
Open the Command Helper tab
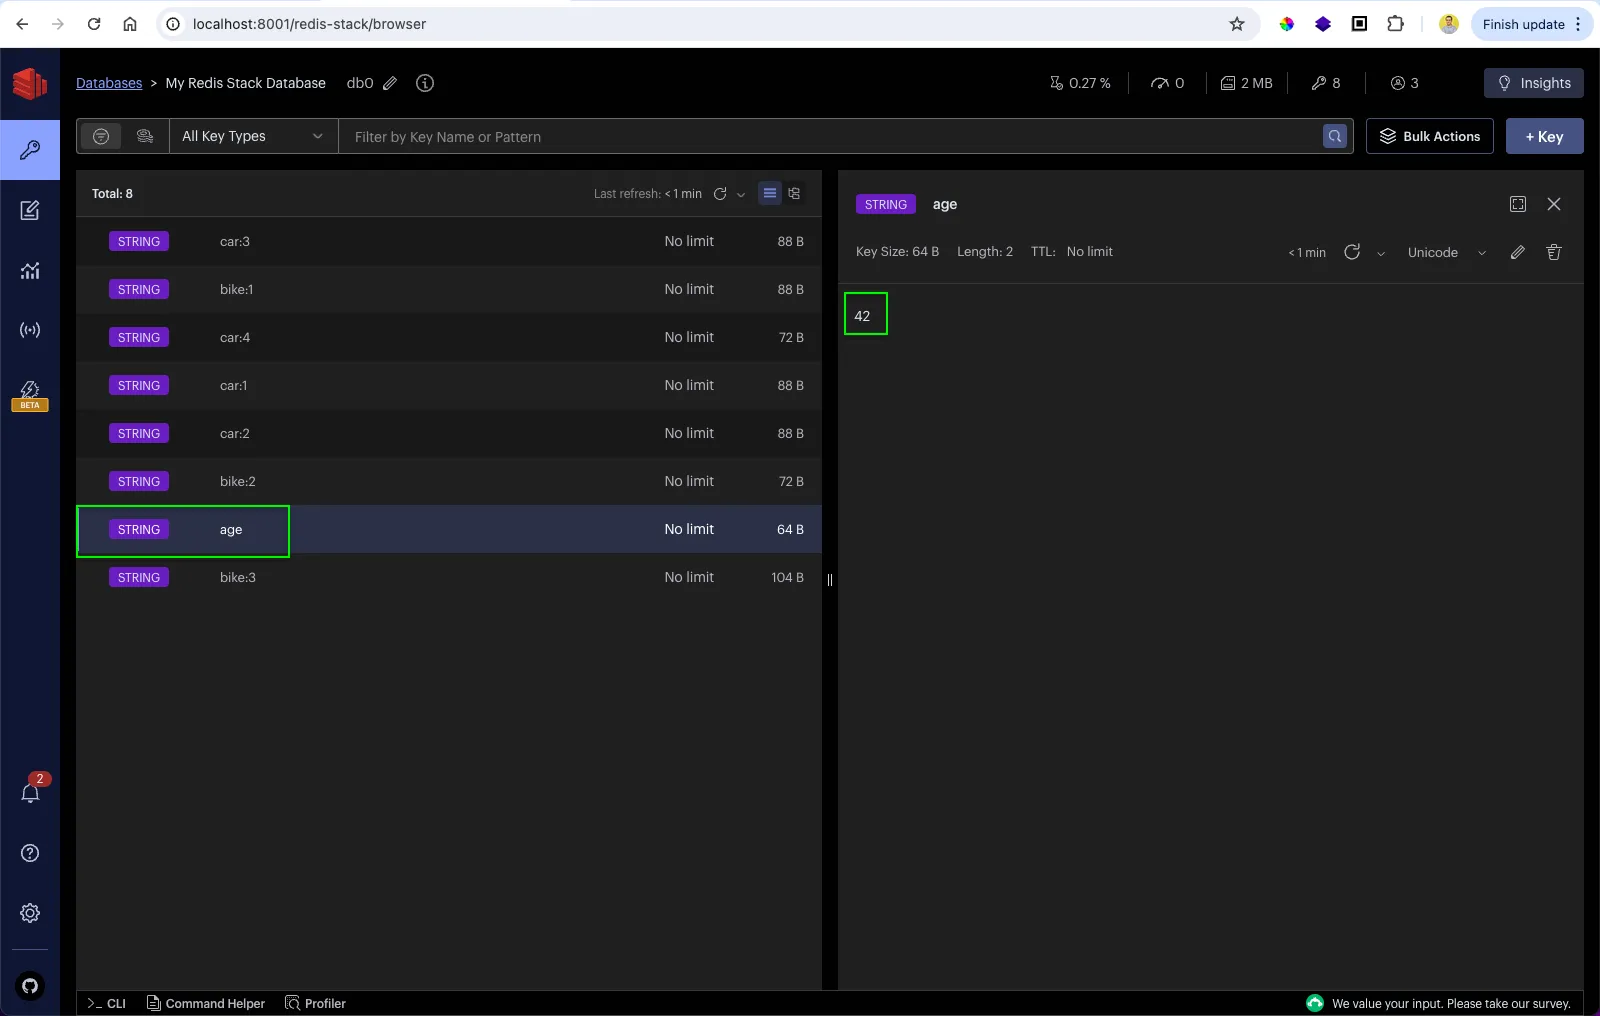click(x=206, y=1003)
